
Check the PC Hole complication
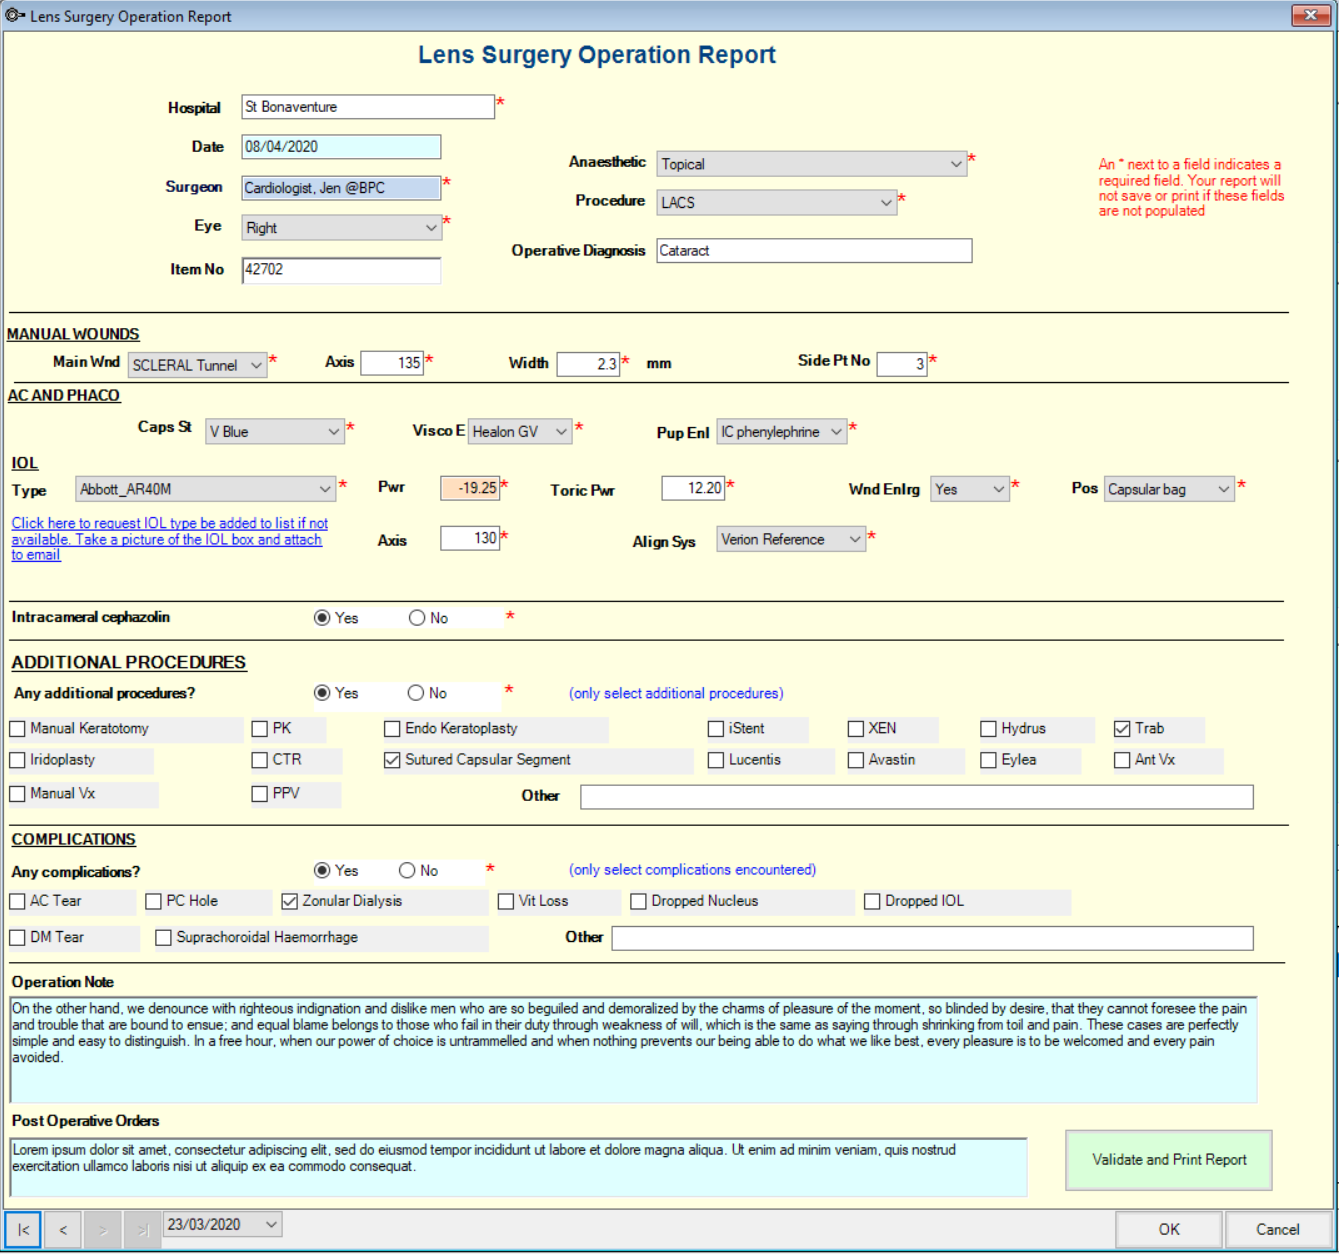pos(154,901)
